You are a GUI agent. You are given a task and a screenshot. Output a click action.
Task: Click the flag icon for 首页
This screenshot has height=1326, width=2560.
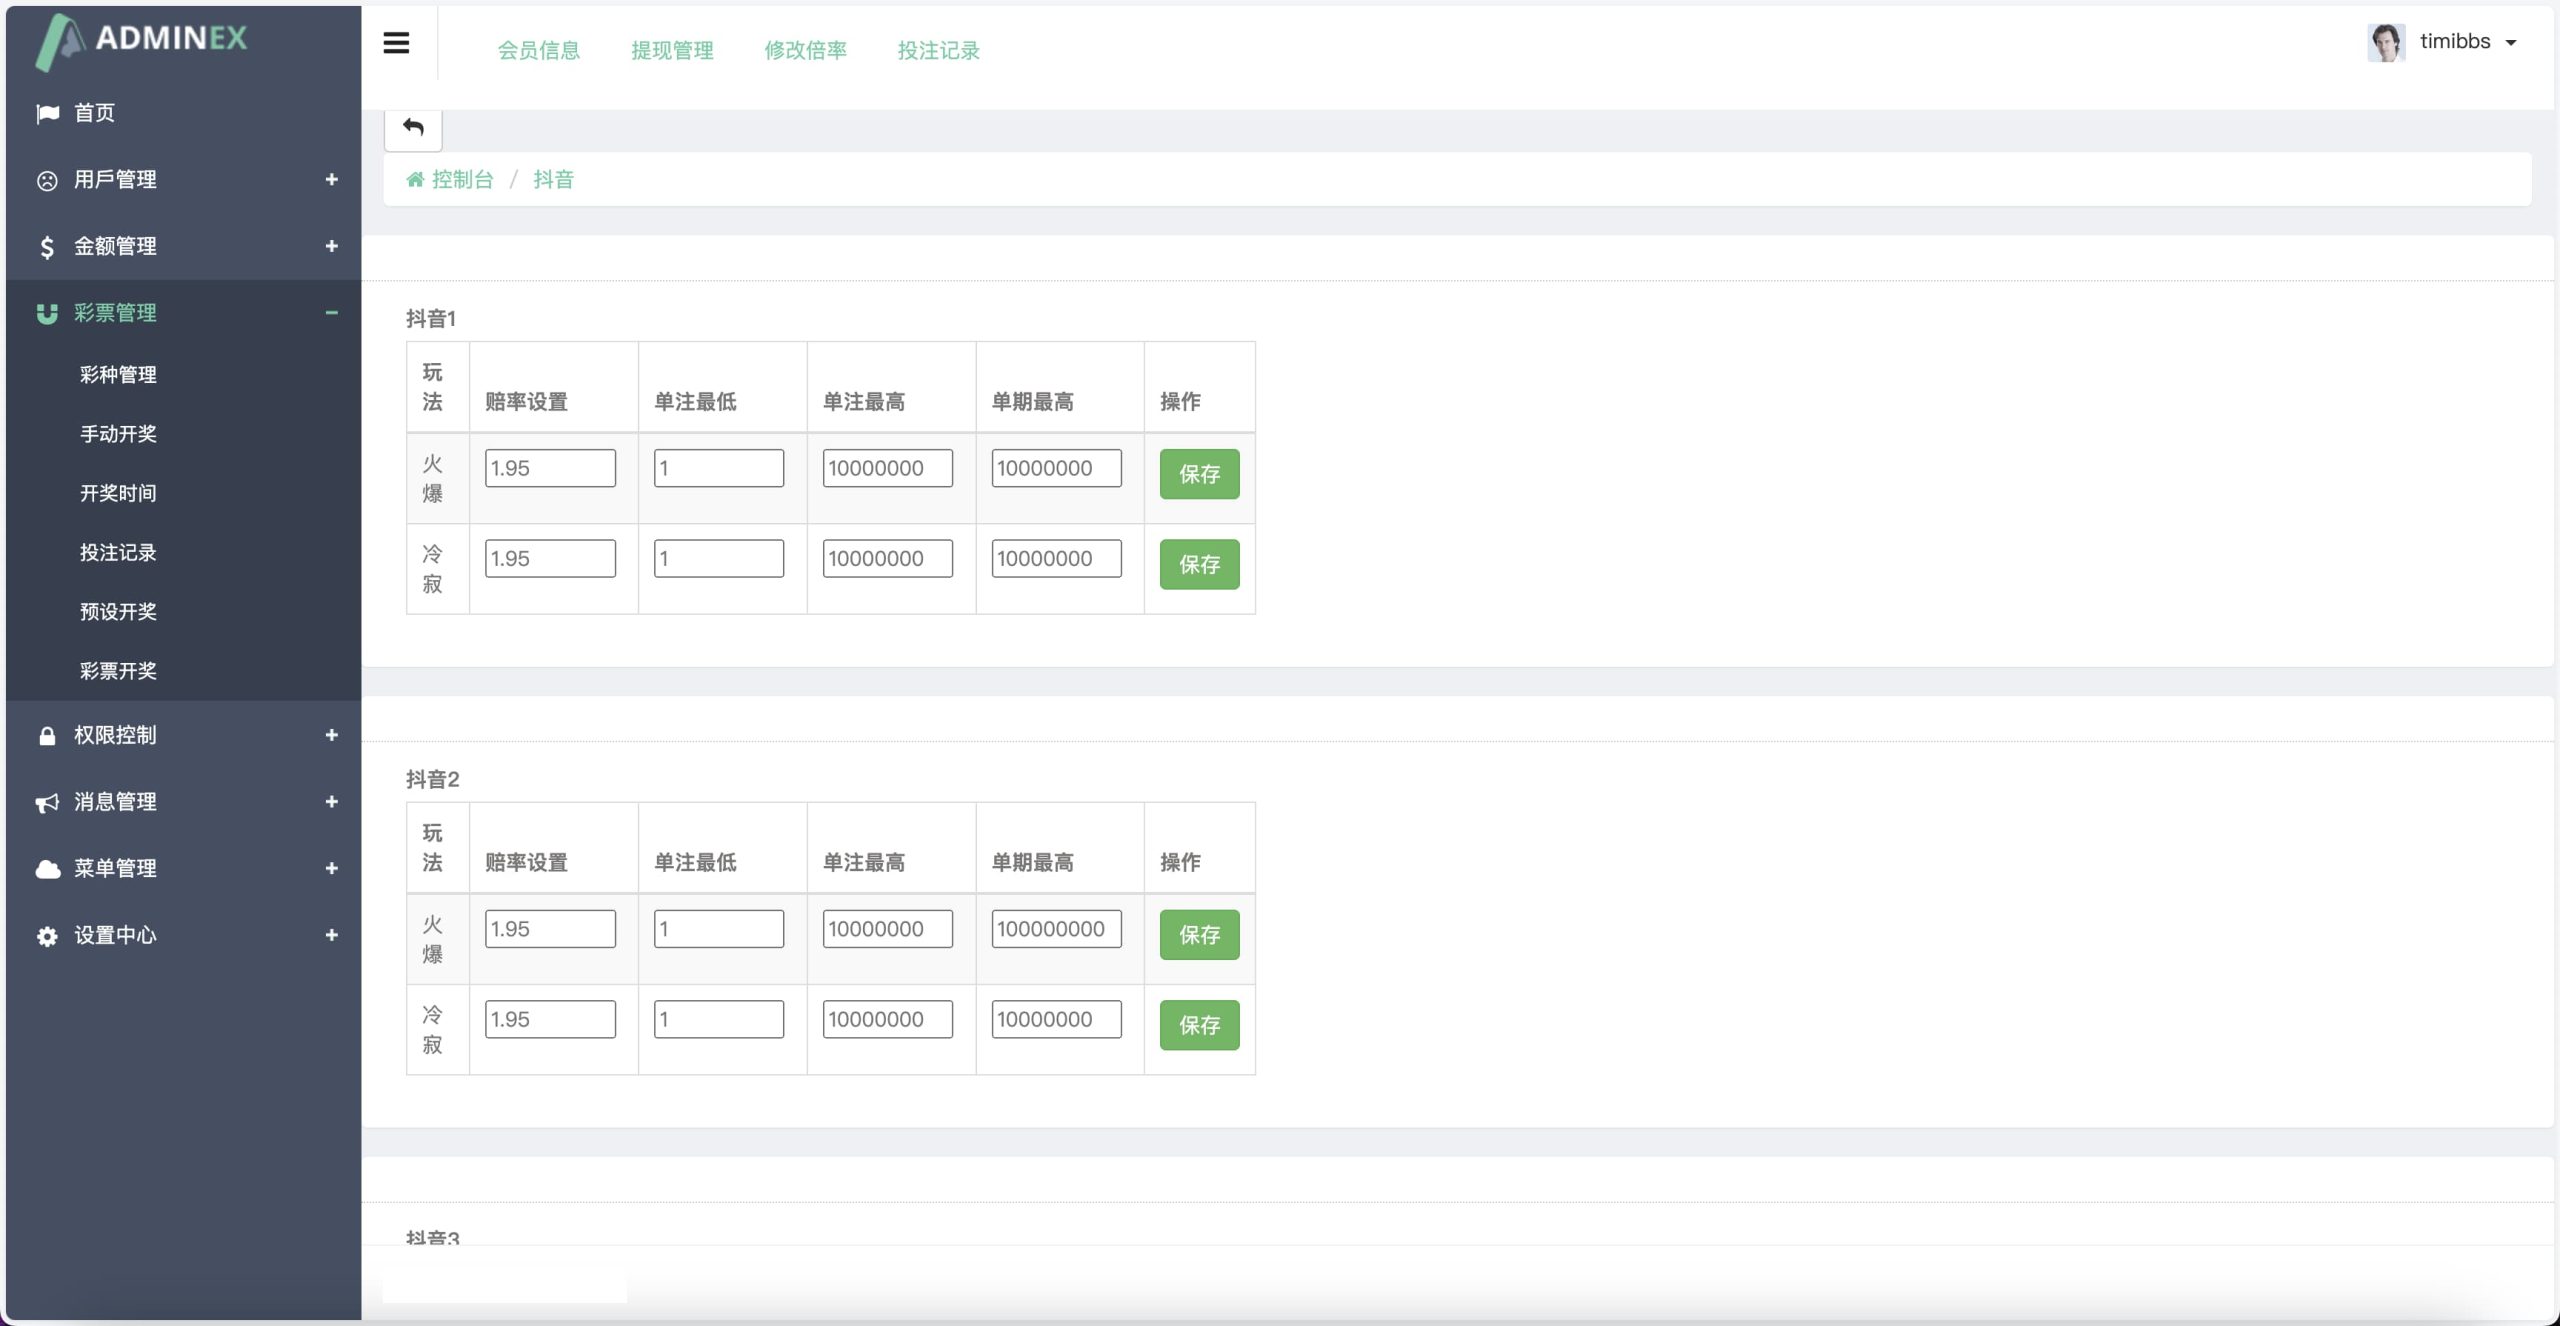click(47, 114)
